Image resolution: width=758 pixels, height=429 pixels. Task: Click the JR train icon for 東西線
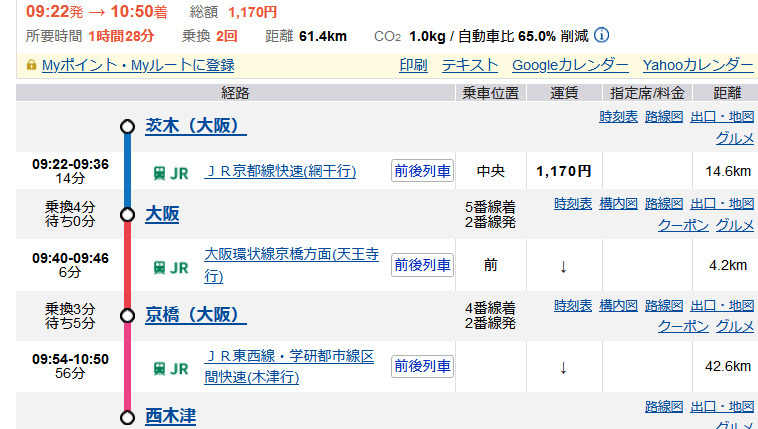[x=159, y=369]
